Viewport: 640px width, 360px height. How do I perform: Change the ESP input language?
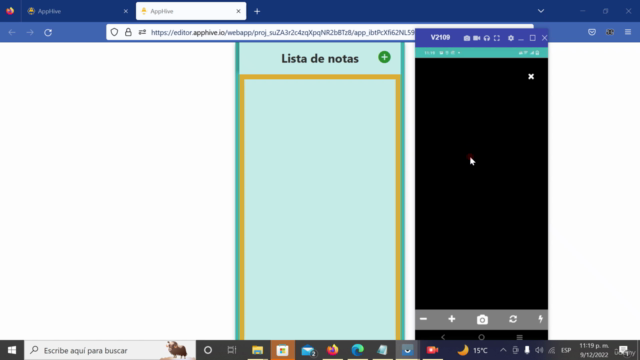coord(566,350)
